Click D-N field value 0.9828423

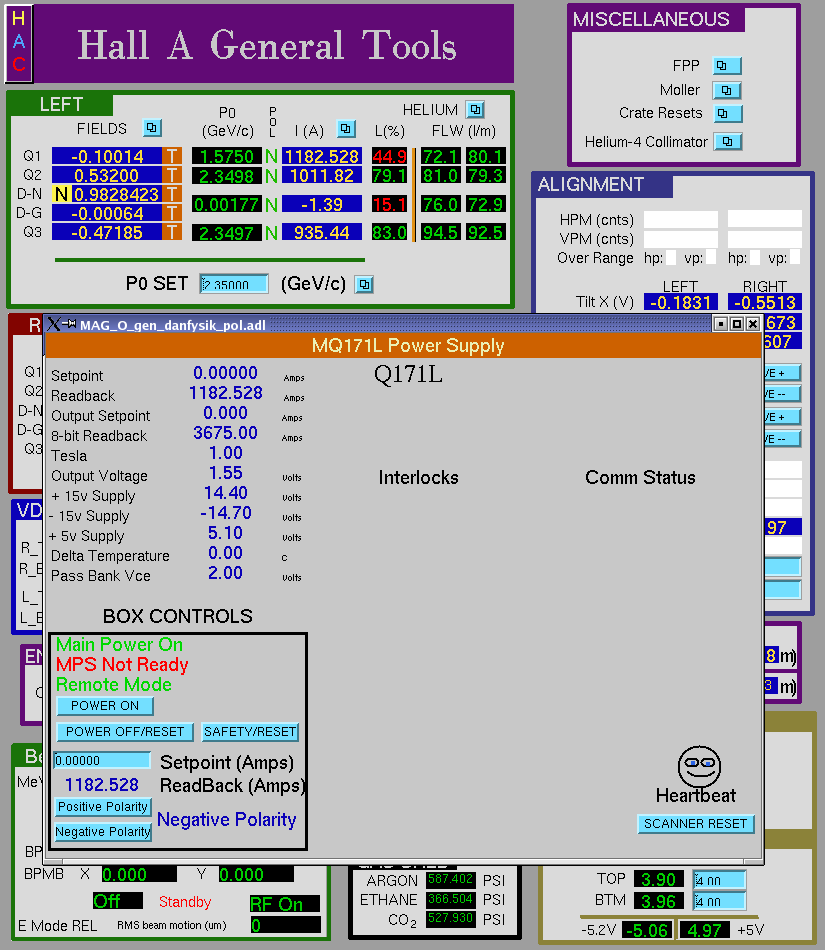116,194
